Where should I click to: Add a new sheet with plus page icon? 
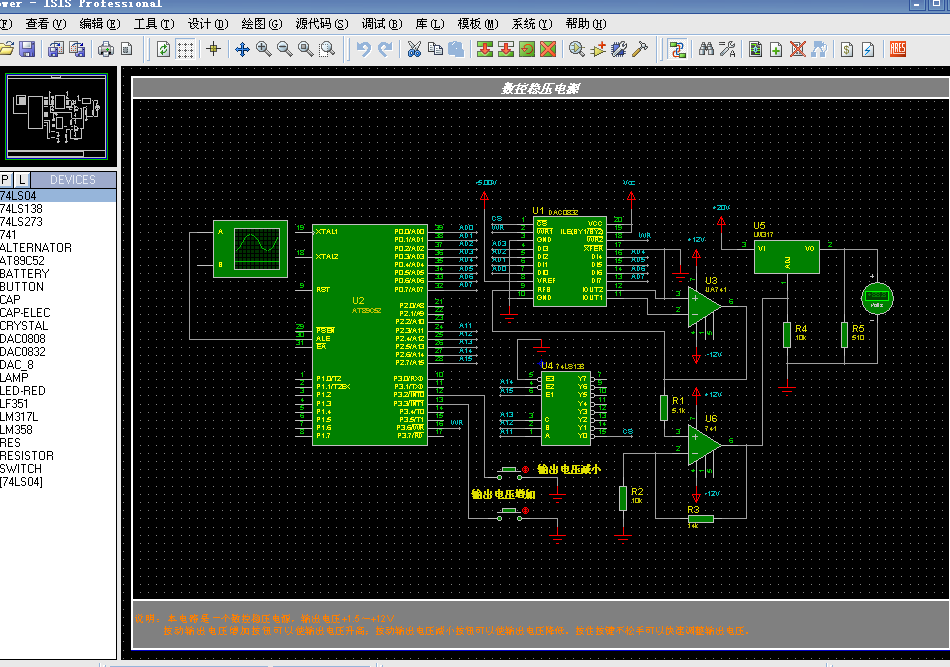776,49
